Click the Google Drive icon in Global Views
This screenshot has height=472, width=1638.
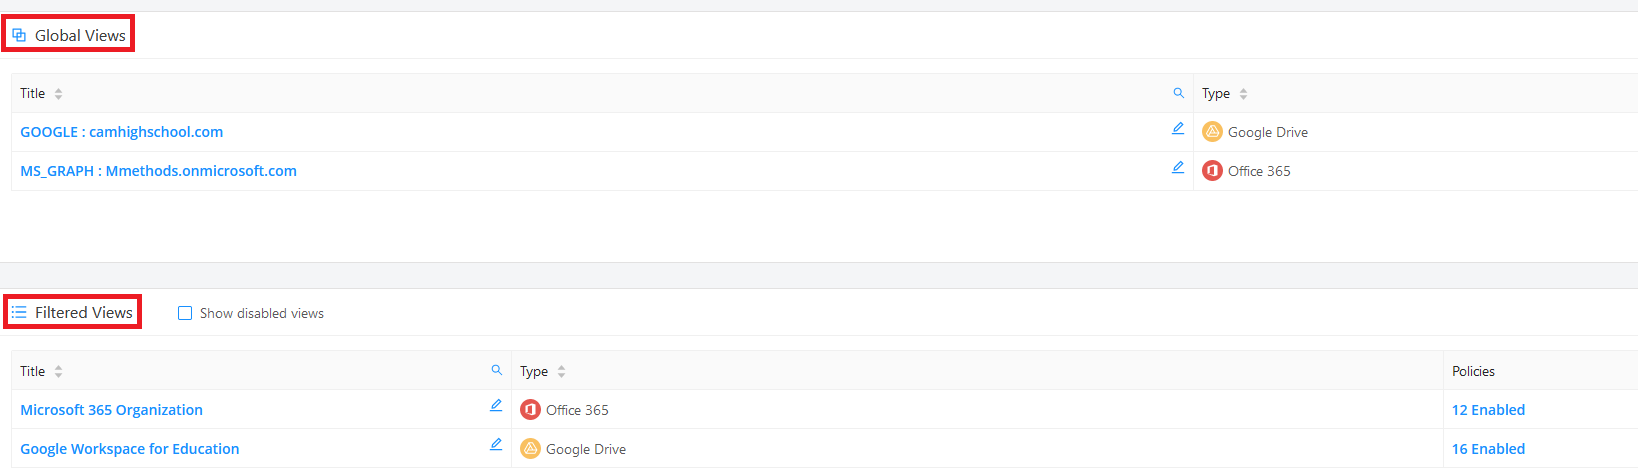[1212, 132]
